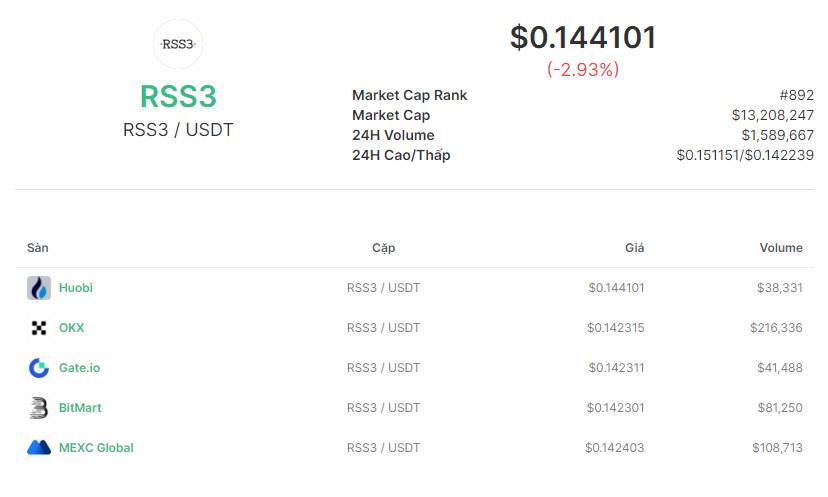Click the OKX volume $216,336
The height and width of the screenshot is (497, 828).
pos(776,328)
